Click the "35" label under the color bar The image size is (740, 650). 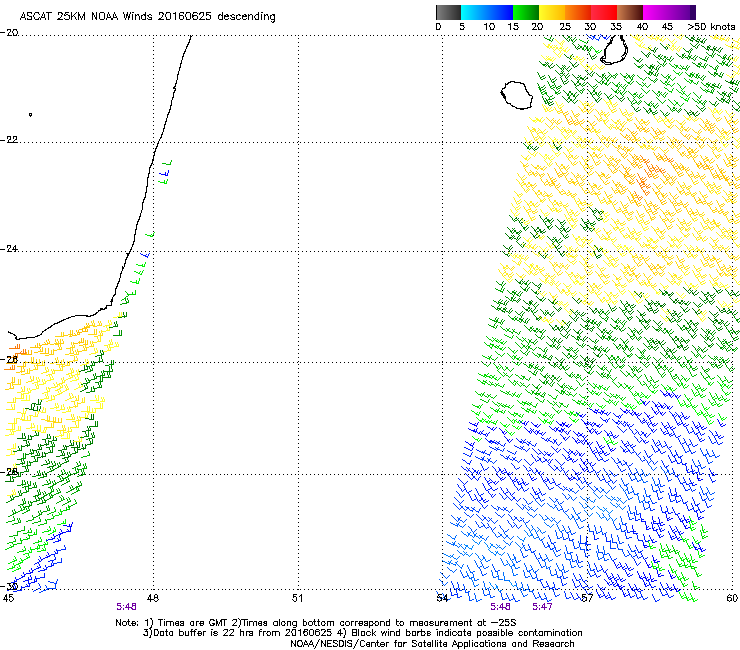(x=616, y=27)
